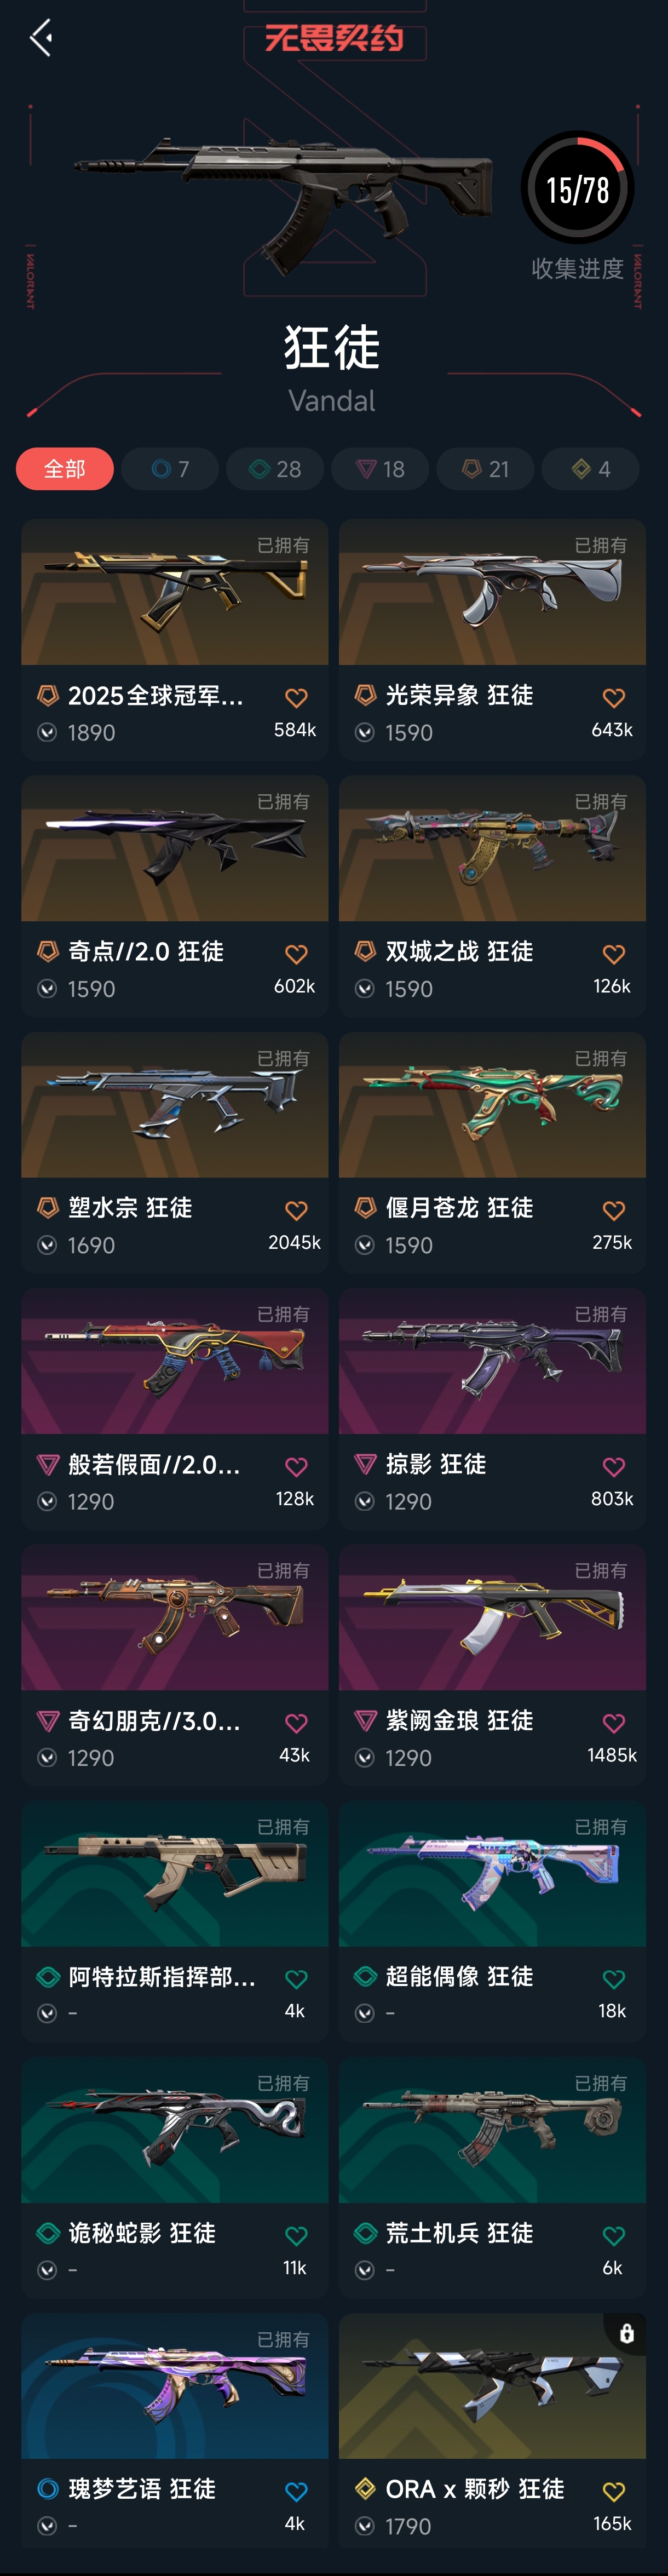This screenshot has width=668, height=2576.
Task: Favorite the 光荣异象 狂徒 skin heart
Action: pos(614,698)
